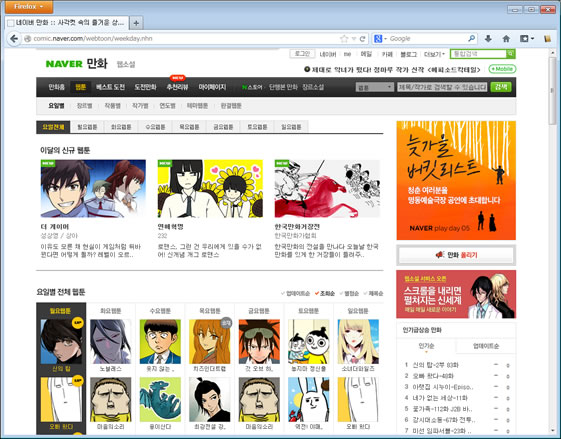Go to Firefox home page icon
561x439 pixels.
[x=506, y=39]
